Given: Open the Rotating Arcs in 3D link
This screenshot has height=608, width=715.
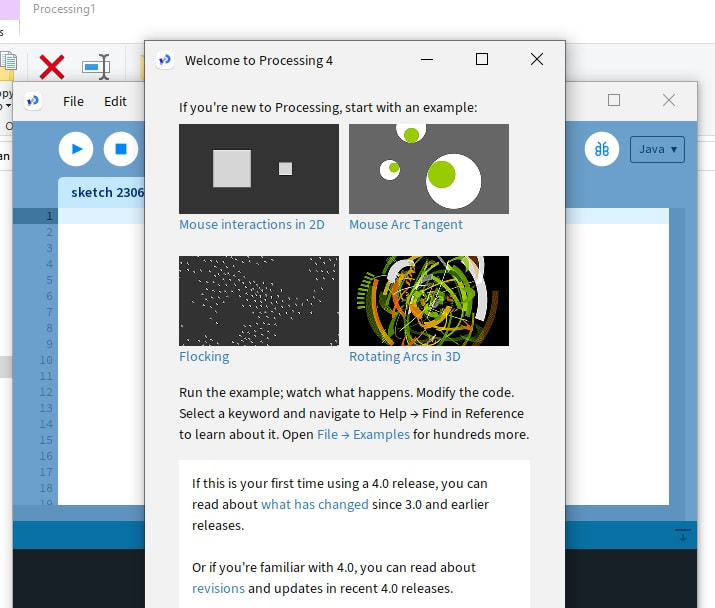Looking at the screenshot, I should click(x=404, y=356).
